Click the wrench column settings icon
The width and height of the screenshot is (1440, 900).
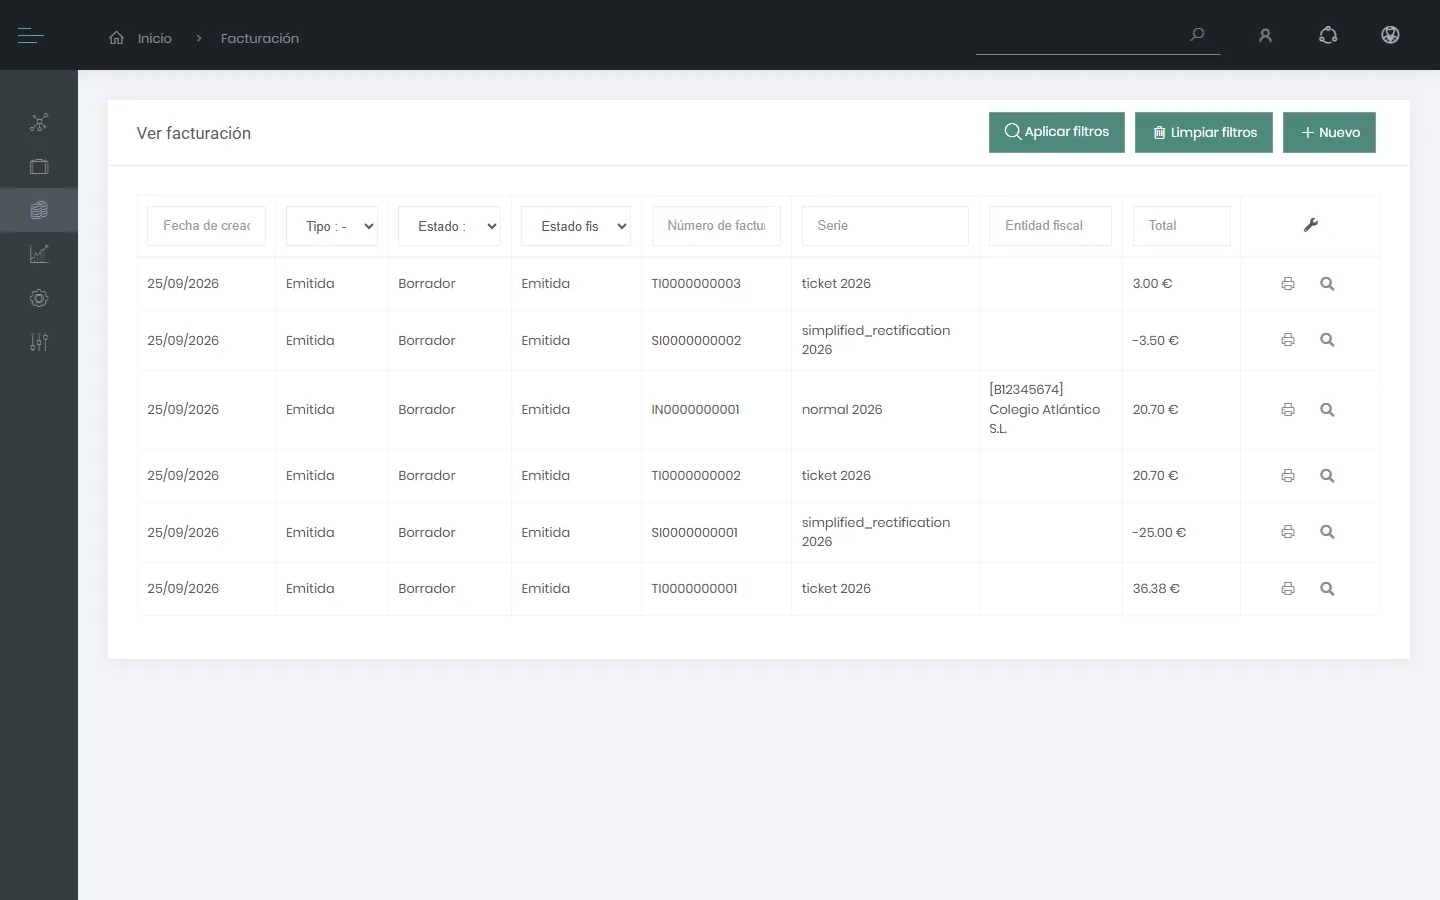[1311, 225]
